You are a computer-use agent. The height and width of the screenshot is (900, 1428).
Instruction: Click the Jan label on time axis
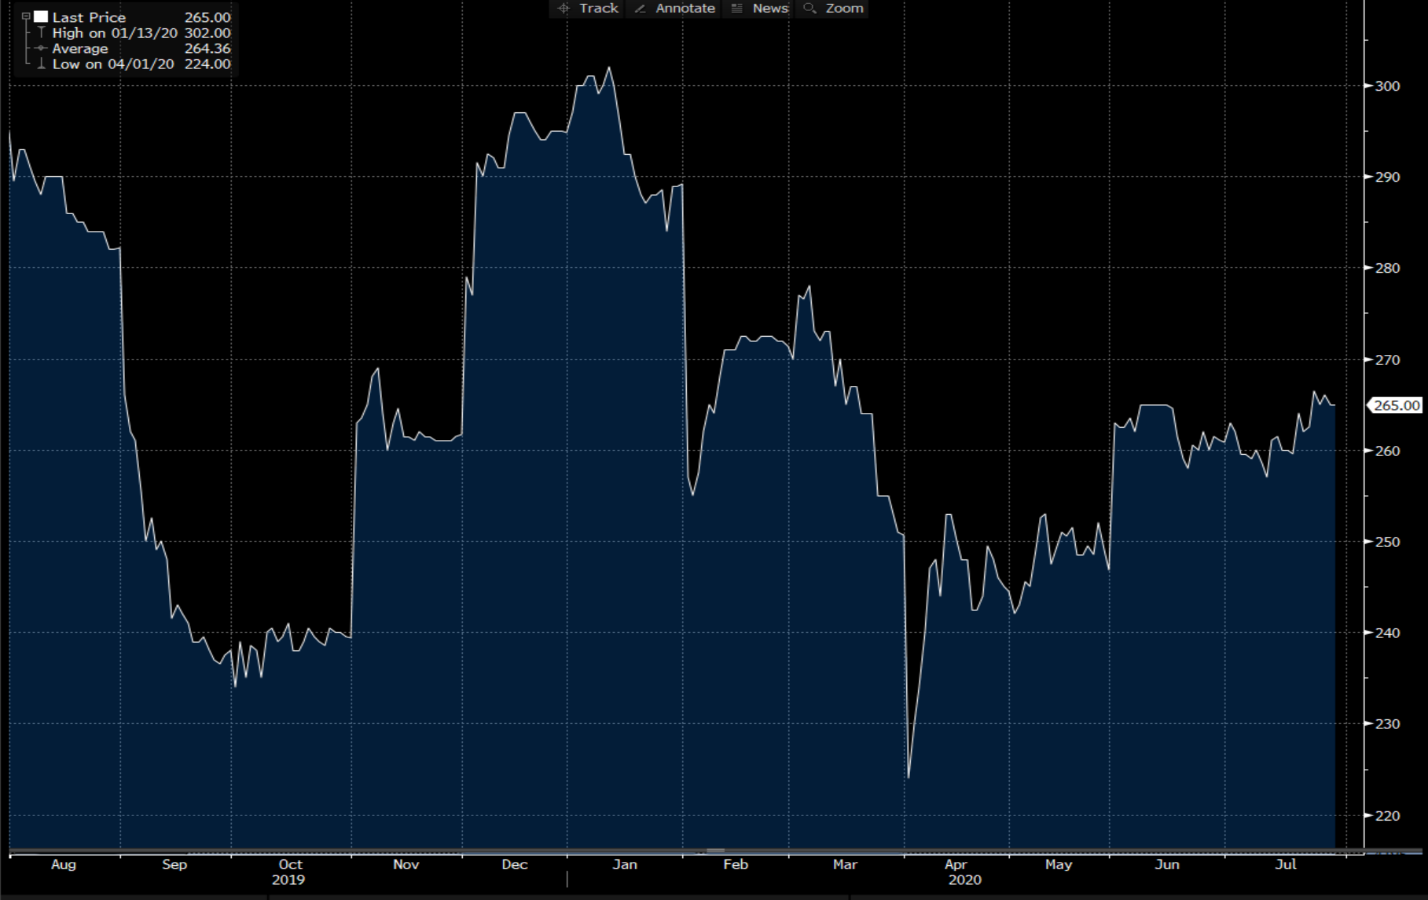click(x=624, y=865)
